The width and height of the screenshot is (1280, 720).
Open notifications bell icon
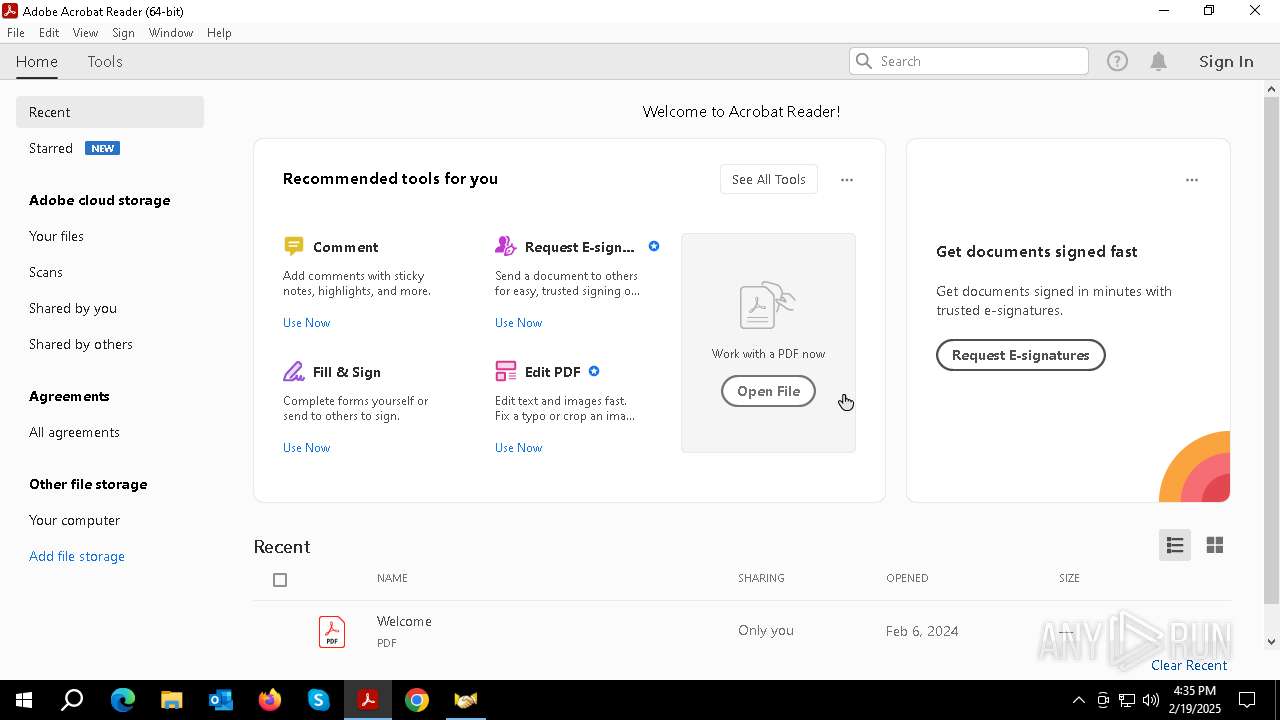pos(1158,61)
